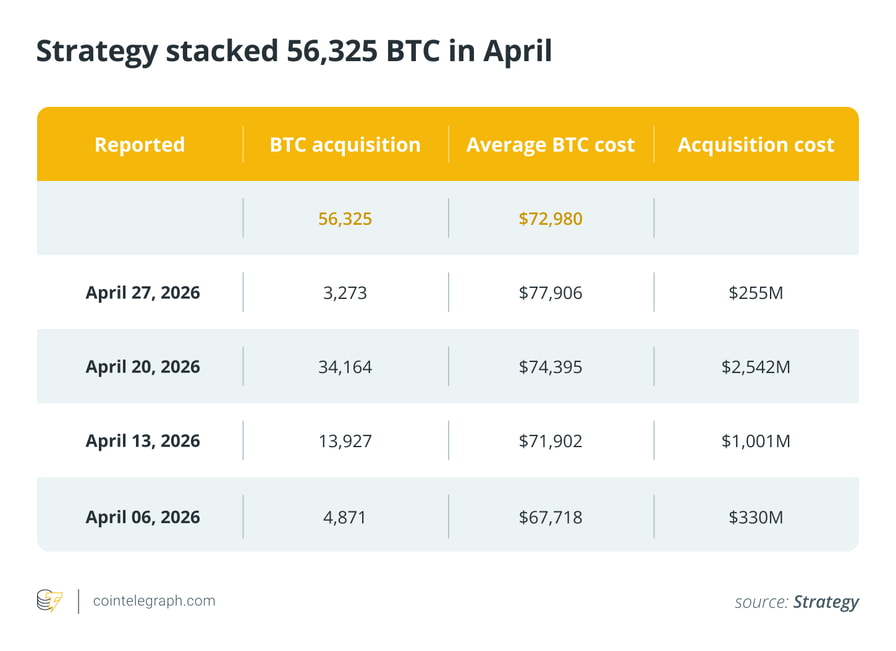Open the cointelegraph.com link

click(153, 601)
